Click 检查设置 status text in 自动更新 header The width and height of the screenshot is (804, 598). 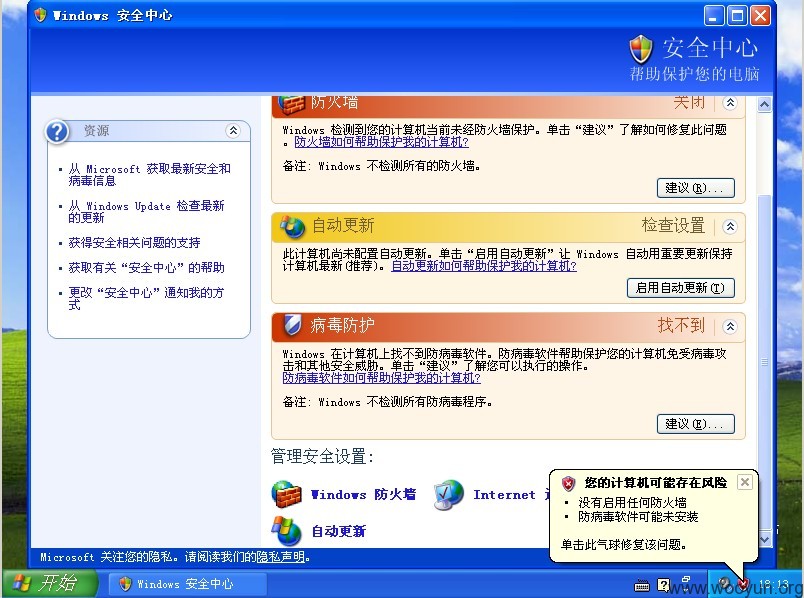click(x=673, y=225)
